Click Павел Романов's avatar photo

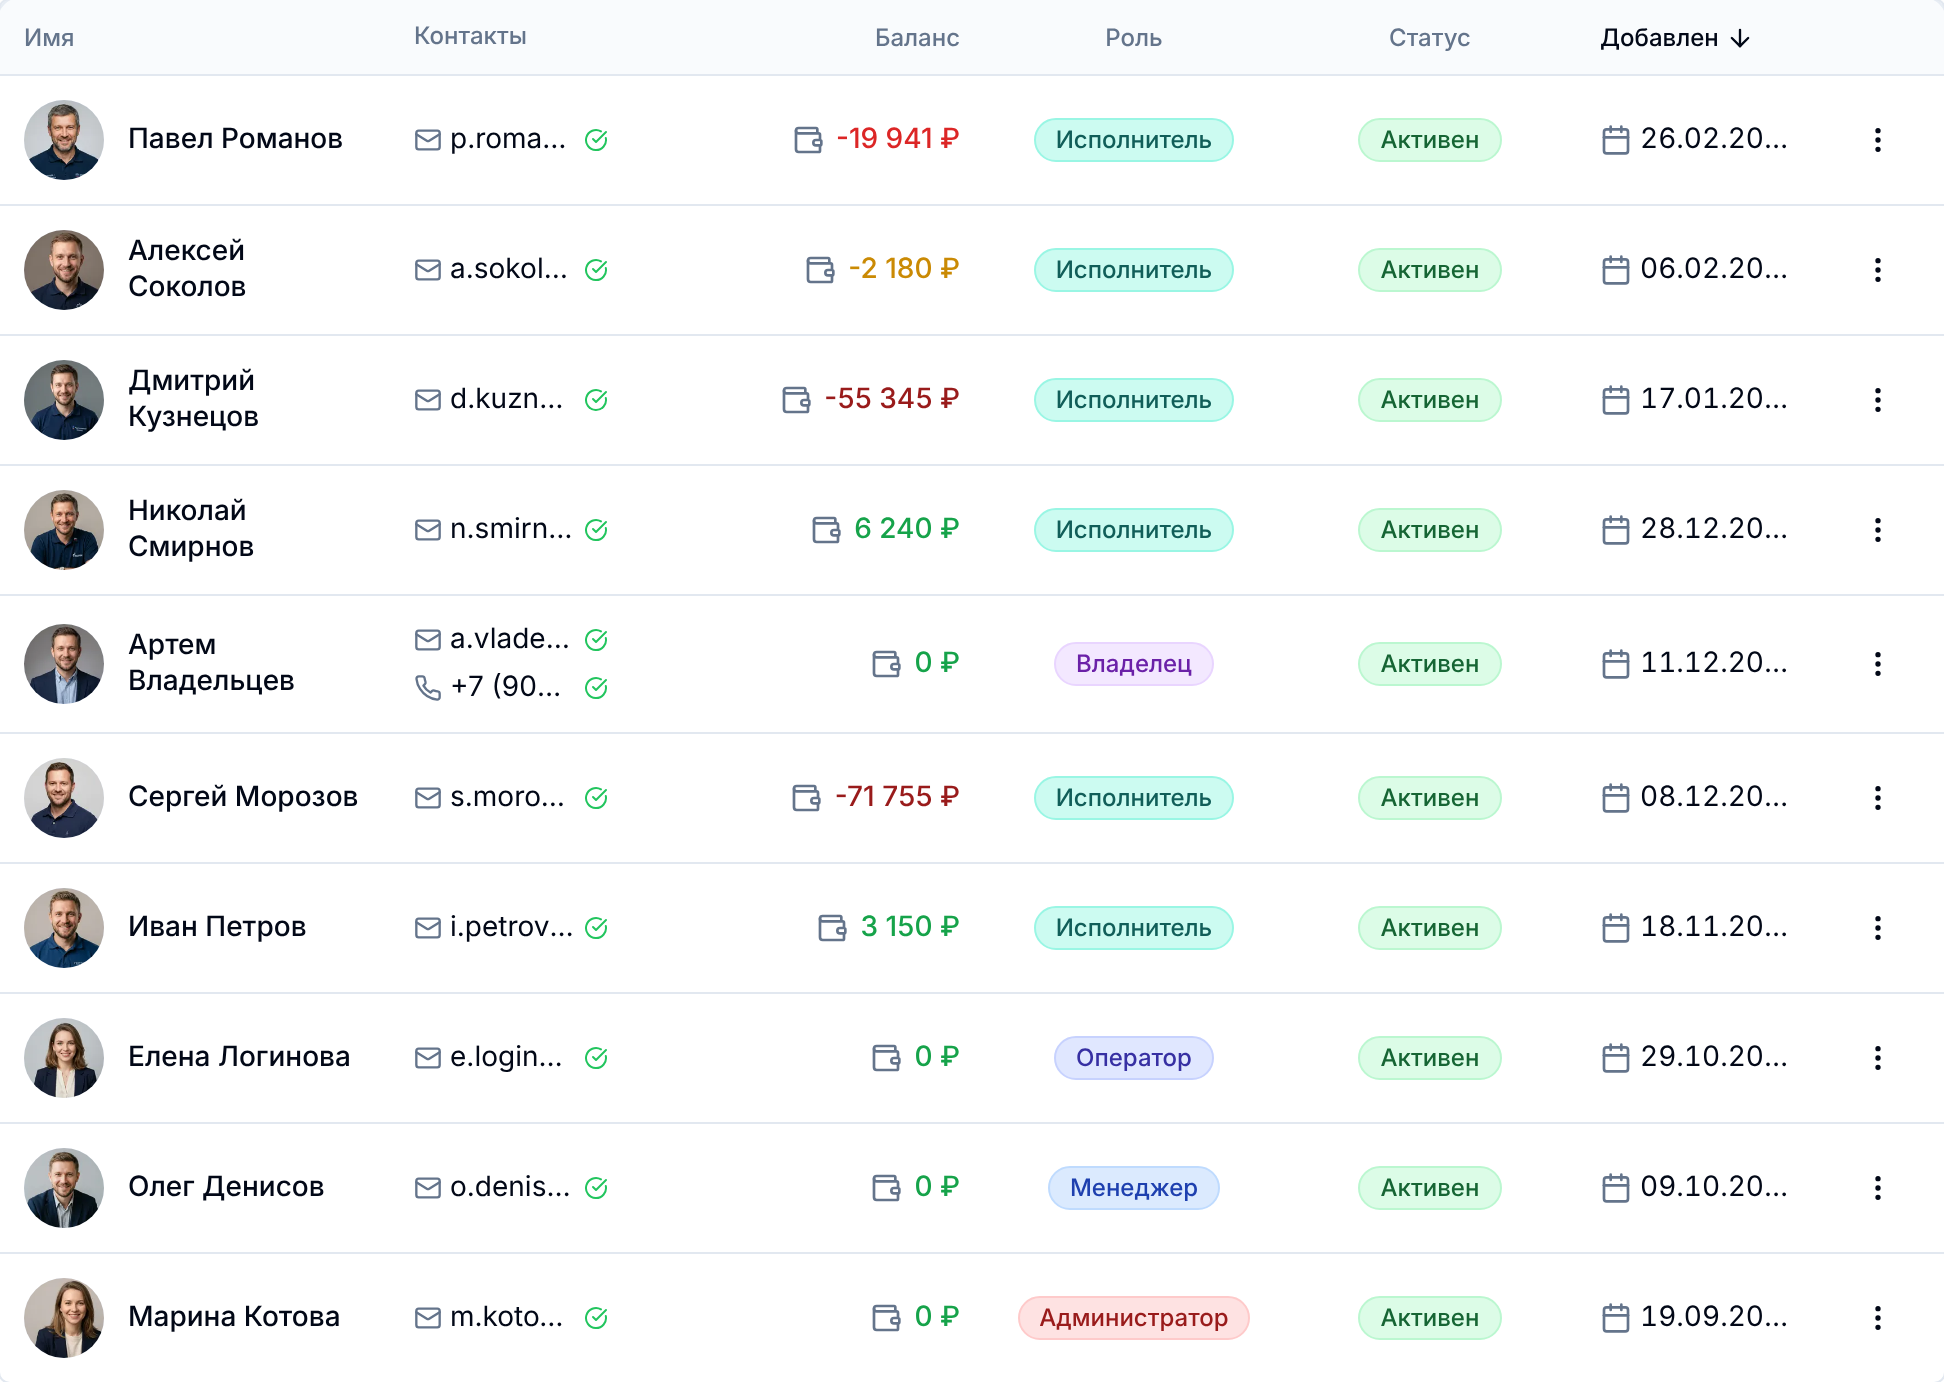(x=64, y=140)
